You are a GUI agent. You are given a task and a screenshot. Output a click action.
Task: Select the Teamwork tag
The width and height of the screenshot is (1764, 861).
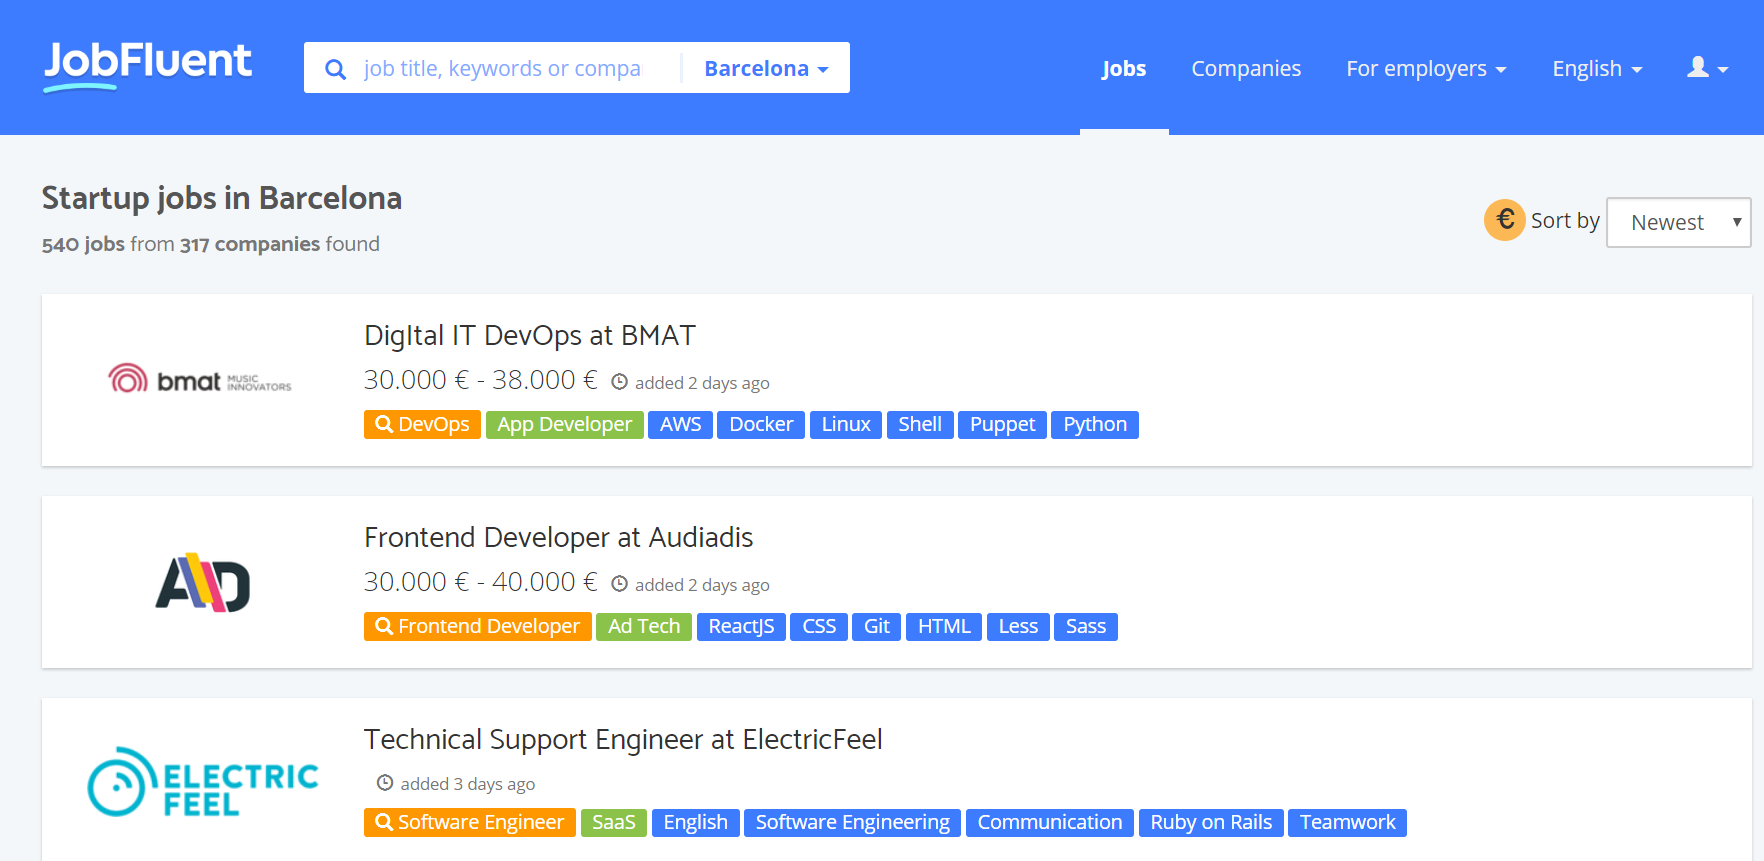(x=1348, y=823)
